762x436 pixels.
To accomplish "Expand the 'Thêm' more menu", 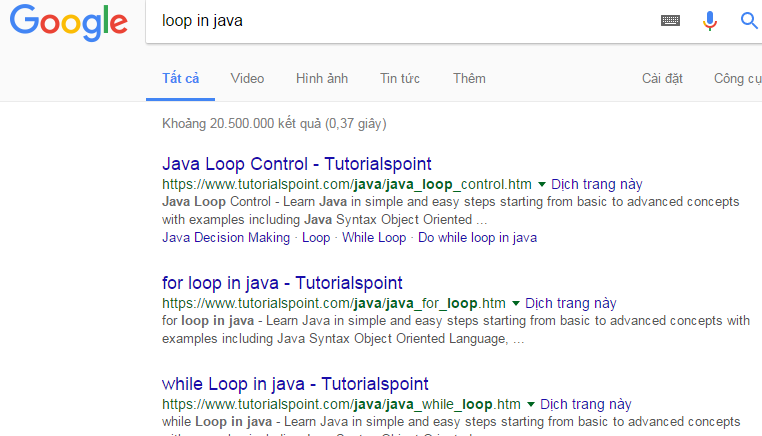I will (469, 78).
